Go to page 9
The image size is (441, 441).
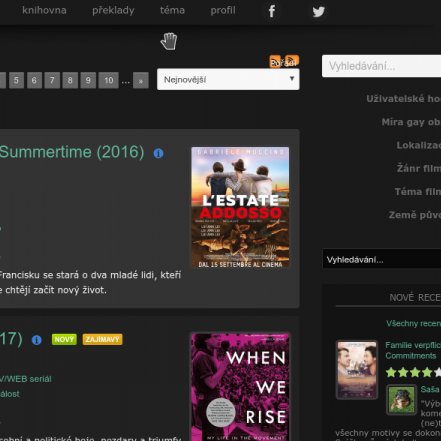coord(88,80)
